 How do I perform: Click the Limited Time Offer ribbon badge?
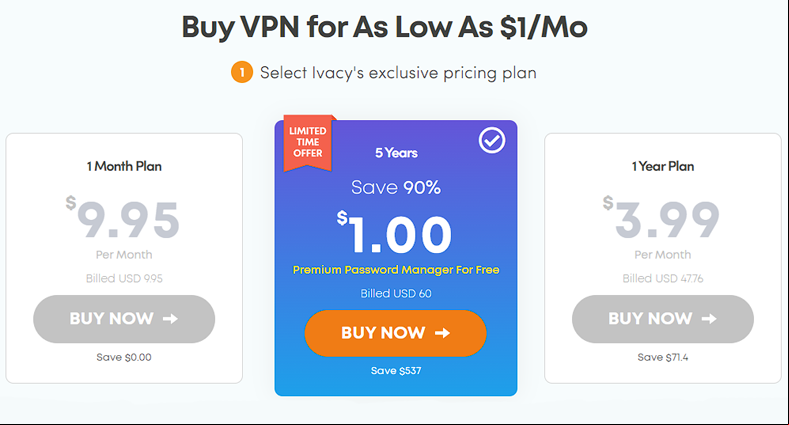click(x=308, y=143)
